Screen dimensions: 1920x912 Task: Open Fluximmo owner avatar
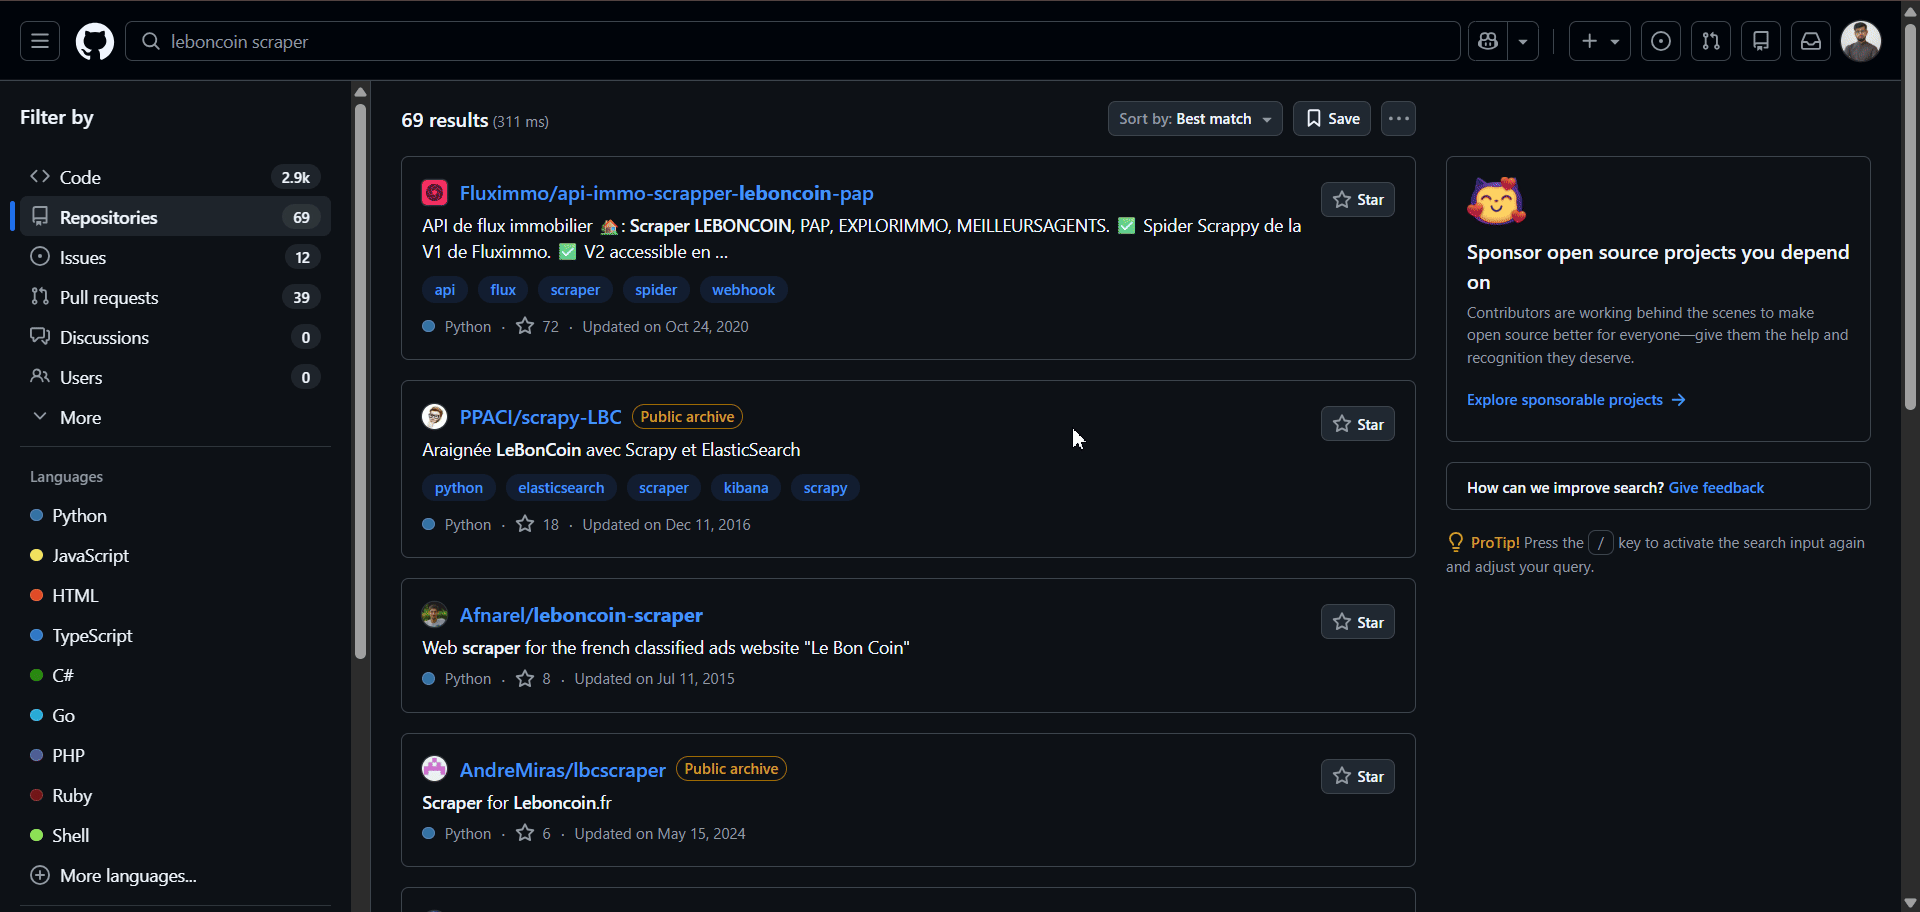(x=434, y=192)
